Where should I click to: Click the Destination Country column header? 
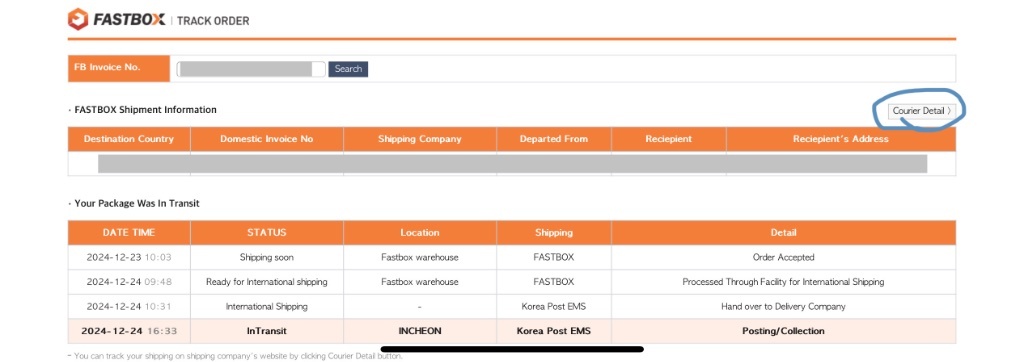click(x=129, y=139)
